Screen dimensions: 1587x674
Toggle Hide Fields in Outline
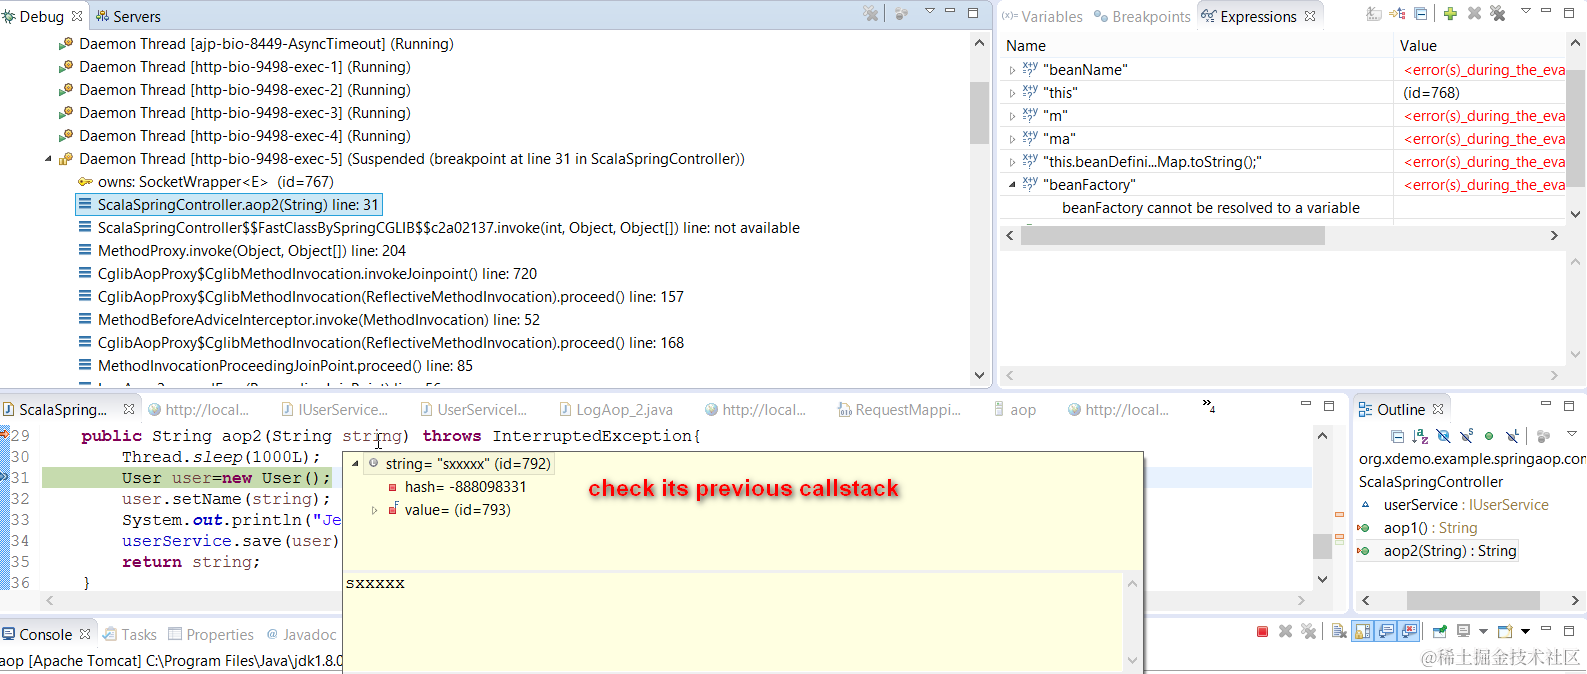[x=1443, y=436]
